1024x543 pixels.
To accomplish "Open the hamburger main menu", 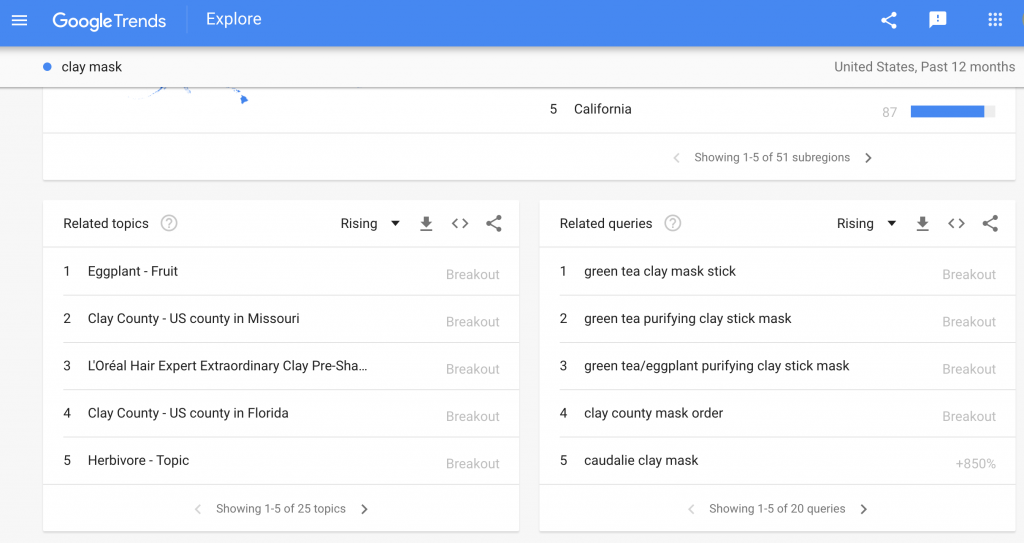I will 20,20.
